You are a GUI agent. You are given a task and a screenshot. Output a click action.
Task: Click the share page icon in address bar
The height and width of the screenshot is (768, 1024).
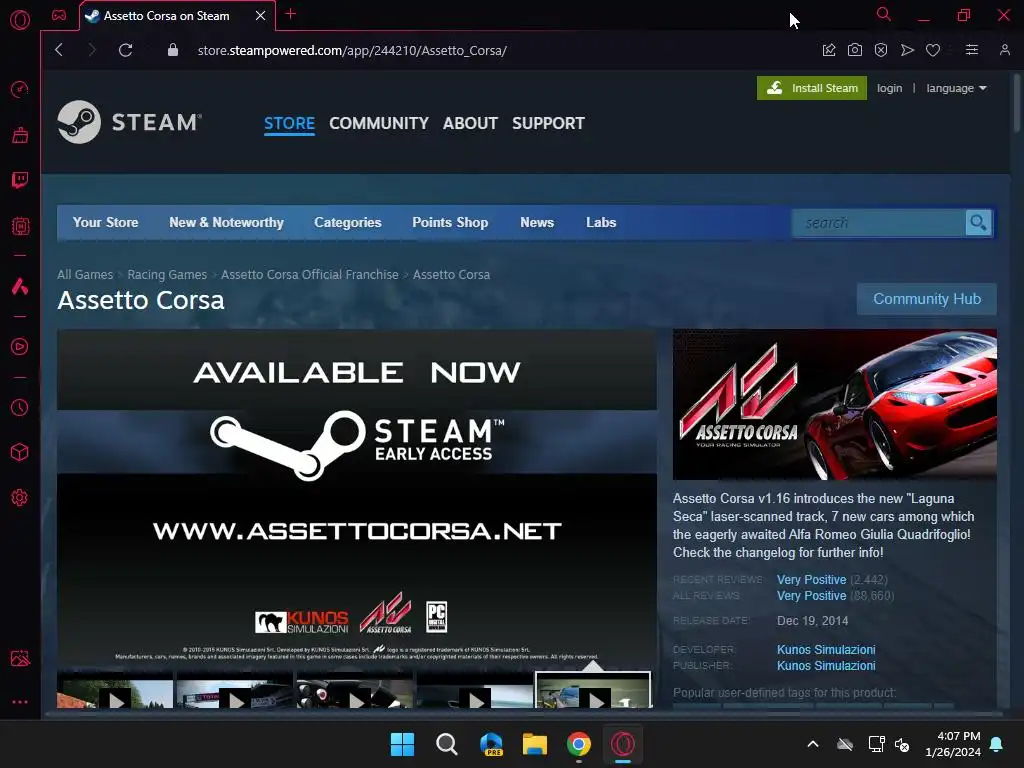tap(829, 50)
